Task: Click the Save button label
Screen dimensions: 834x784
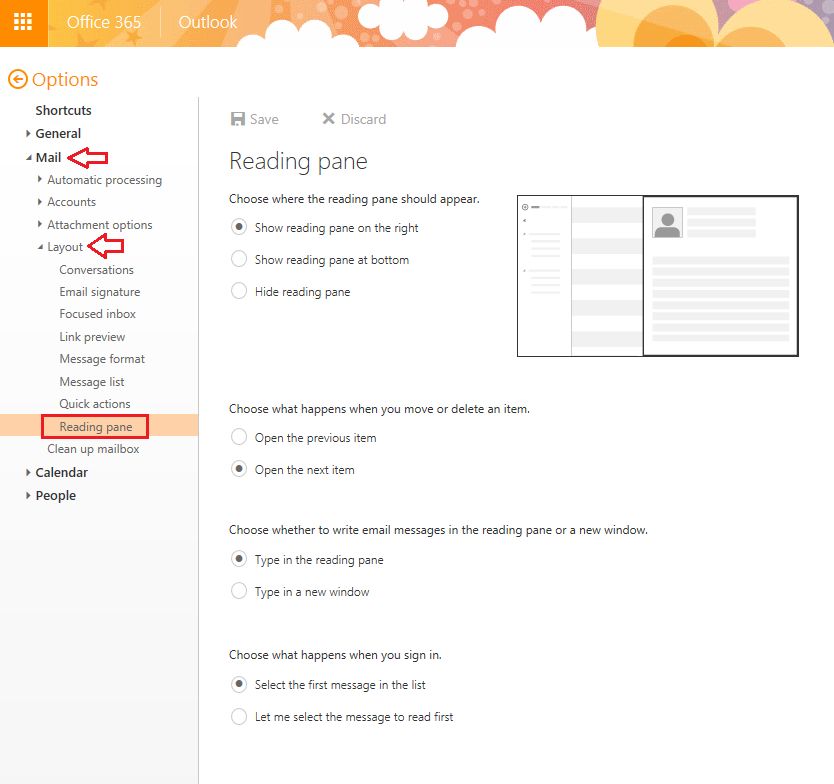Action: click(264, 119)
